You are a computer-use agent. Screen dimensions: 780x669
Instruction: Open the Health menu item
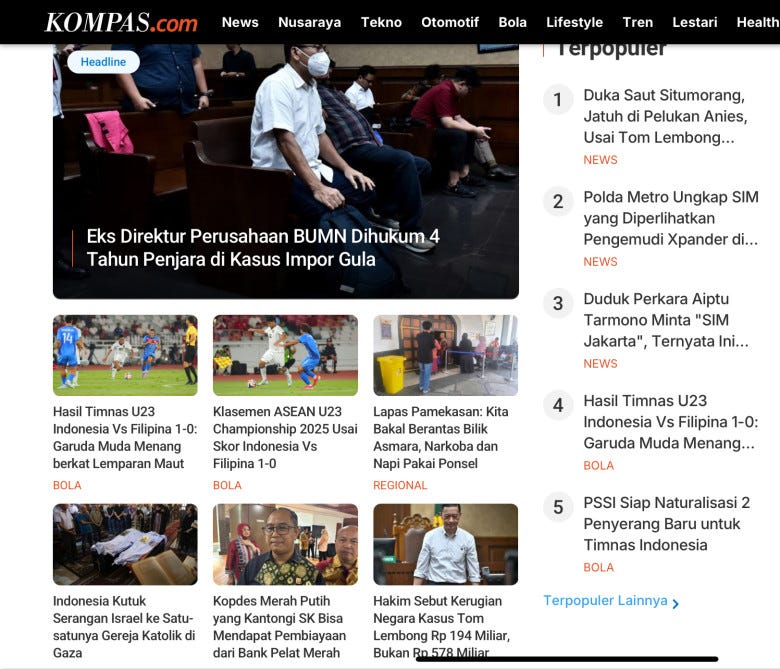pyautogui.click(x=758, y=22)
